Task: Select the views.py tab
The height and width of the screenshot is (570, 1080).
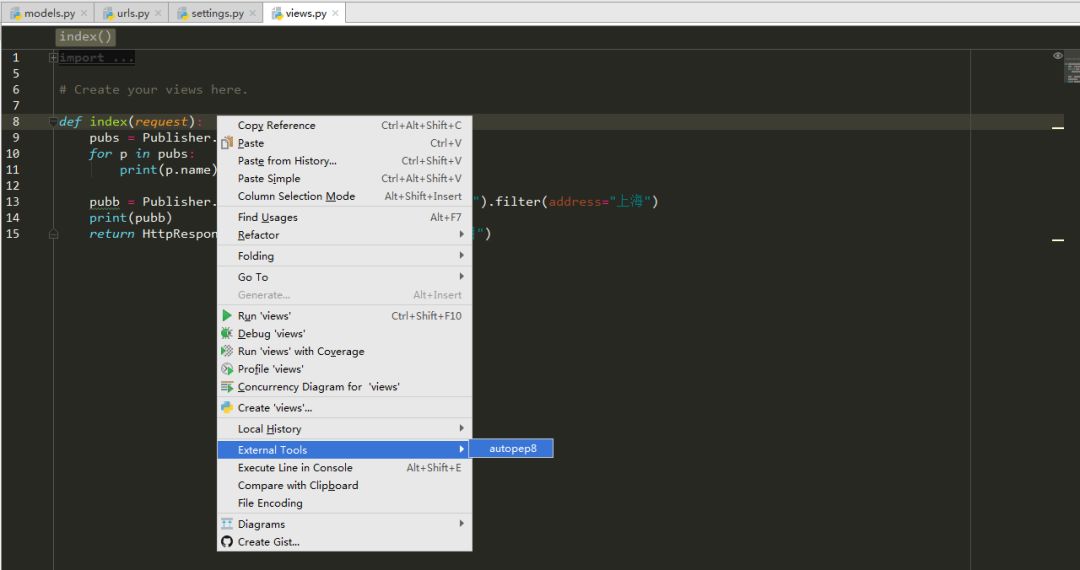Action: click(306, 13)
